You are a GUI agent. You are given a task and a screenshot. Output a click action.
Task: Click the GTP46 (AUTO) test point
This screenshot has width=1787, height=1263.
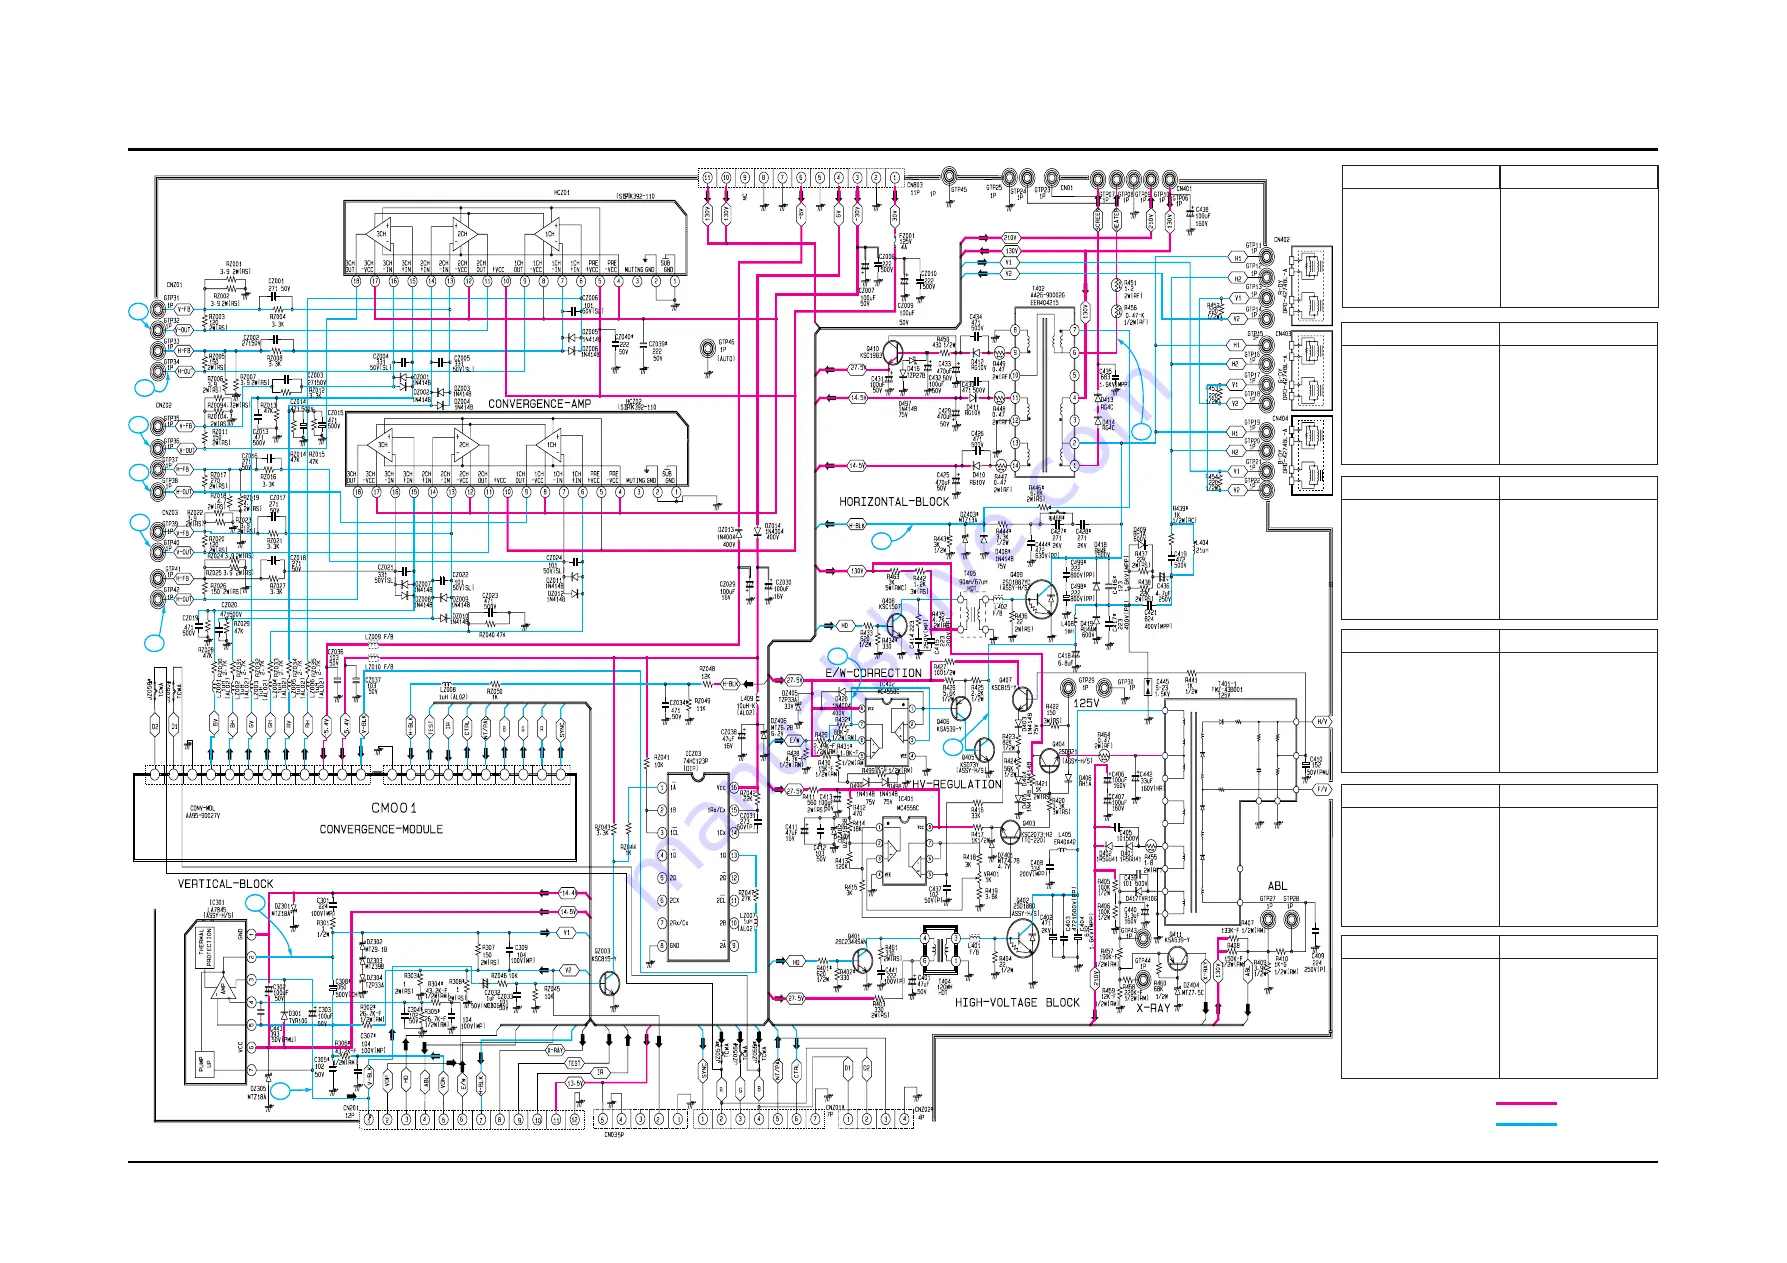(709, 347)
